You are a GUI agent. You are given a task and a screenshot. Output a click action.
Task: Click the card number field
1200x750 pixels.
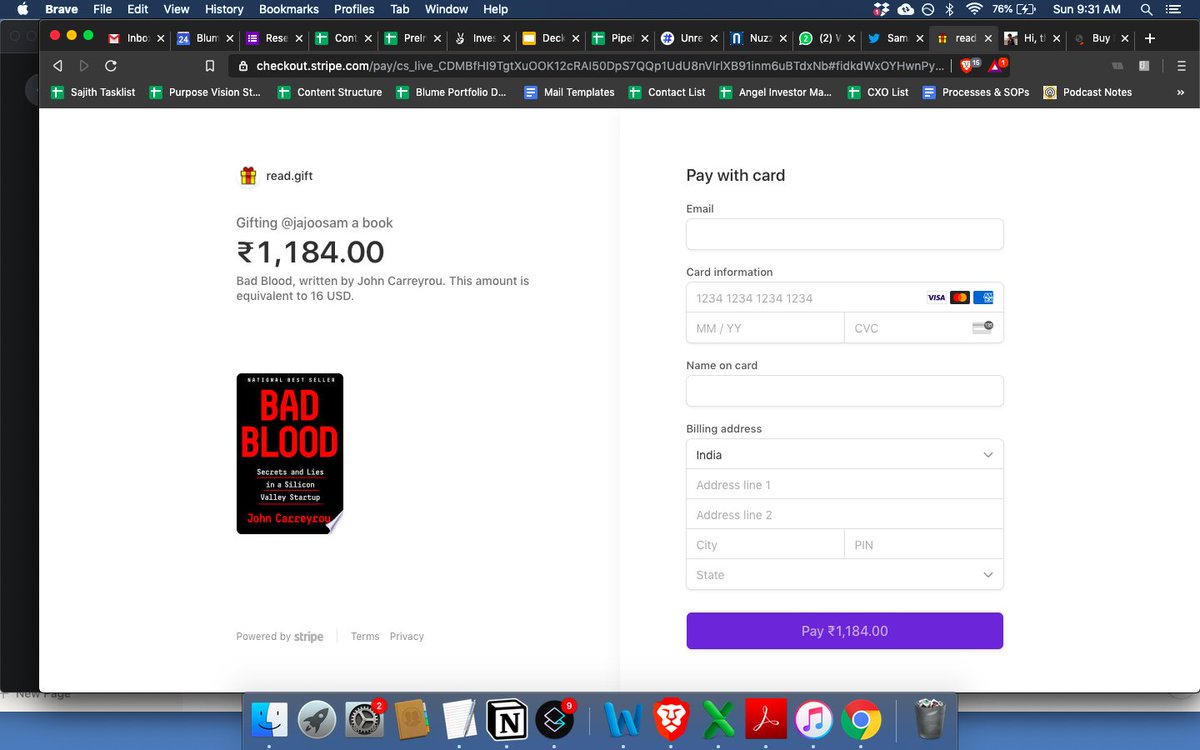[x=844, y=298]
